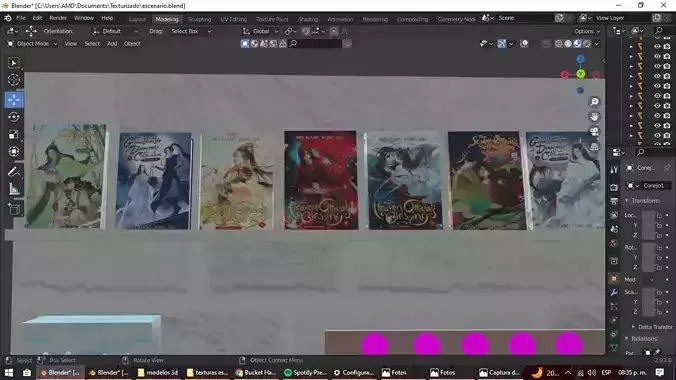Select the Annotate tool
This screenshot has height=380, width=676.
pyautogui.click(x=14, y=172)
